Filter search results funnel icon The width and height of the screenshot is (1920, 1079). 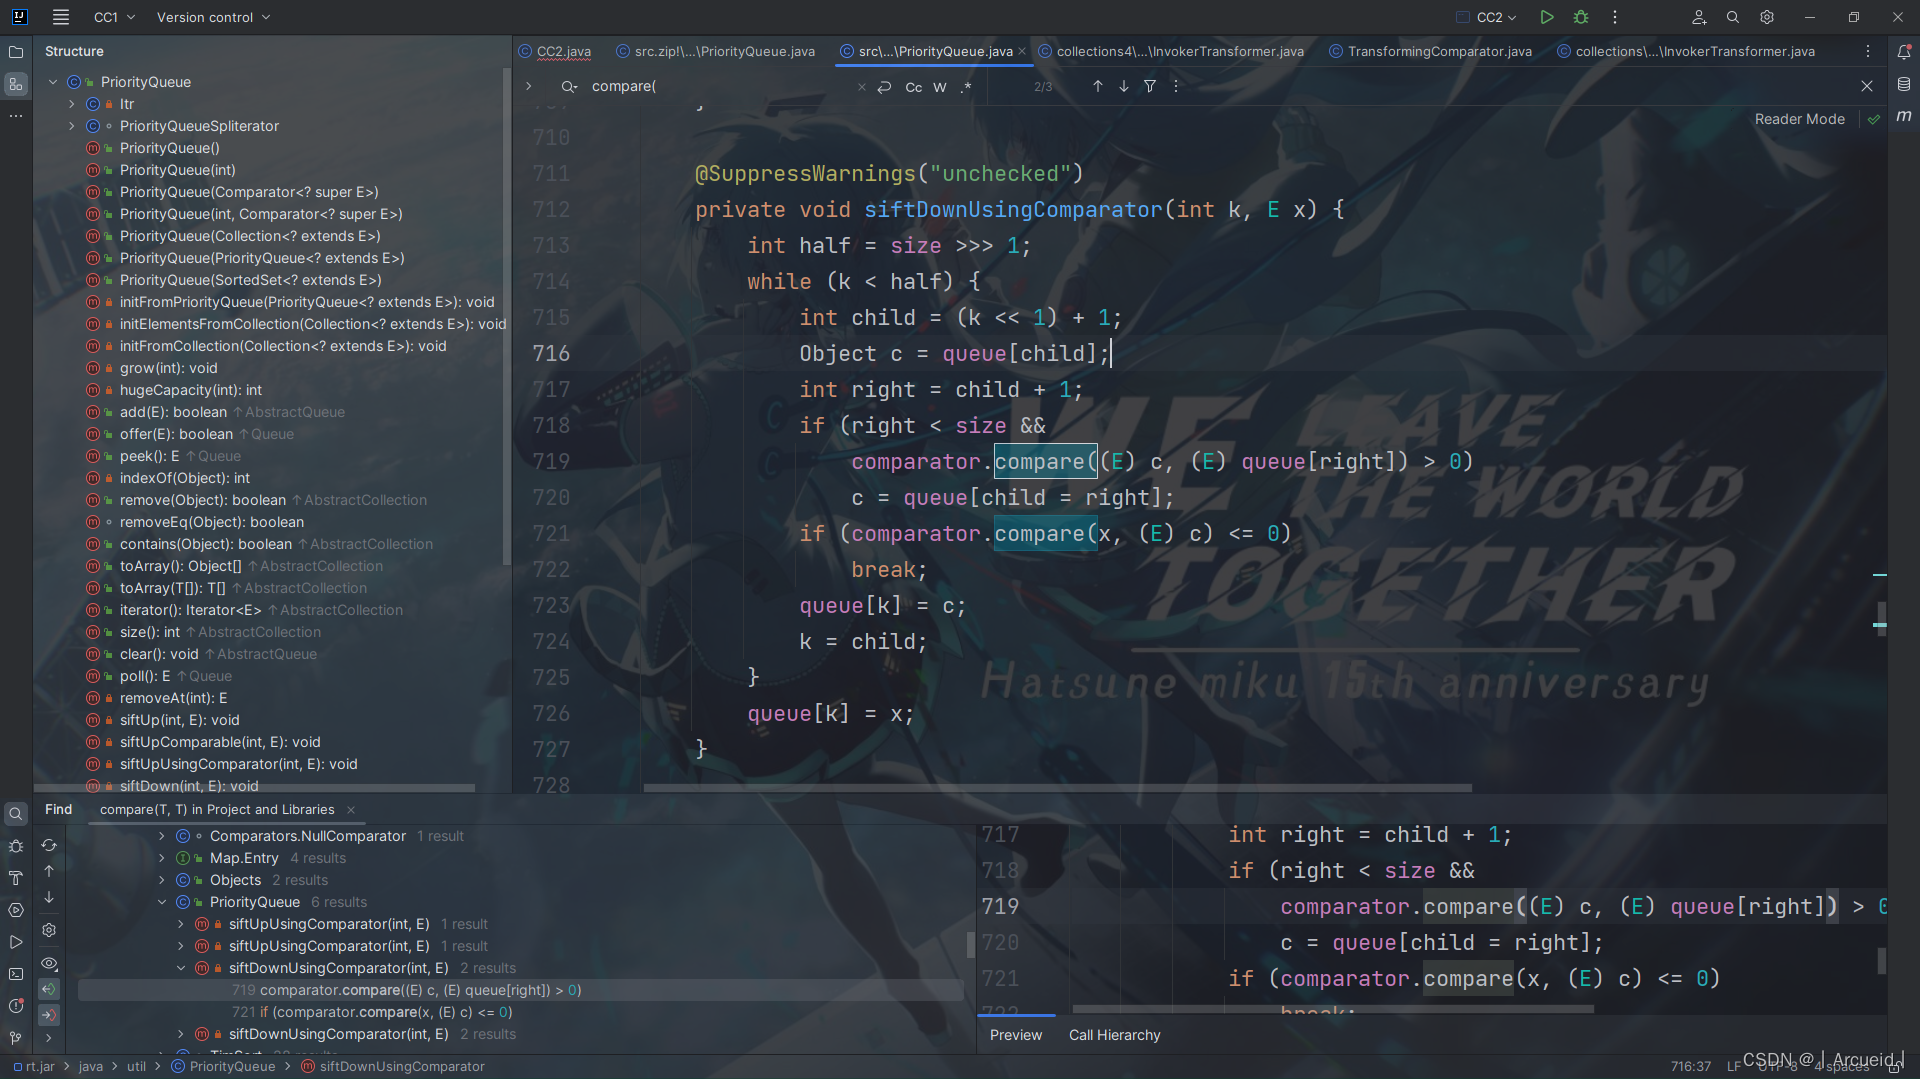coord(1150,86)
